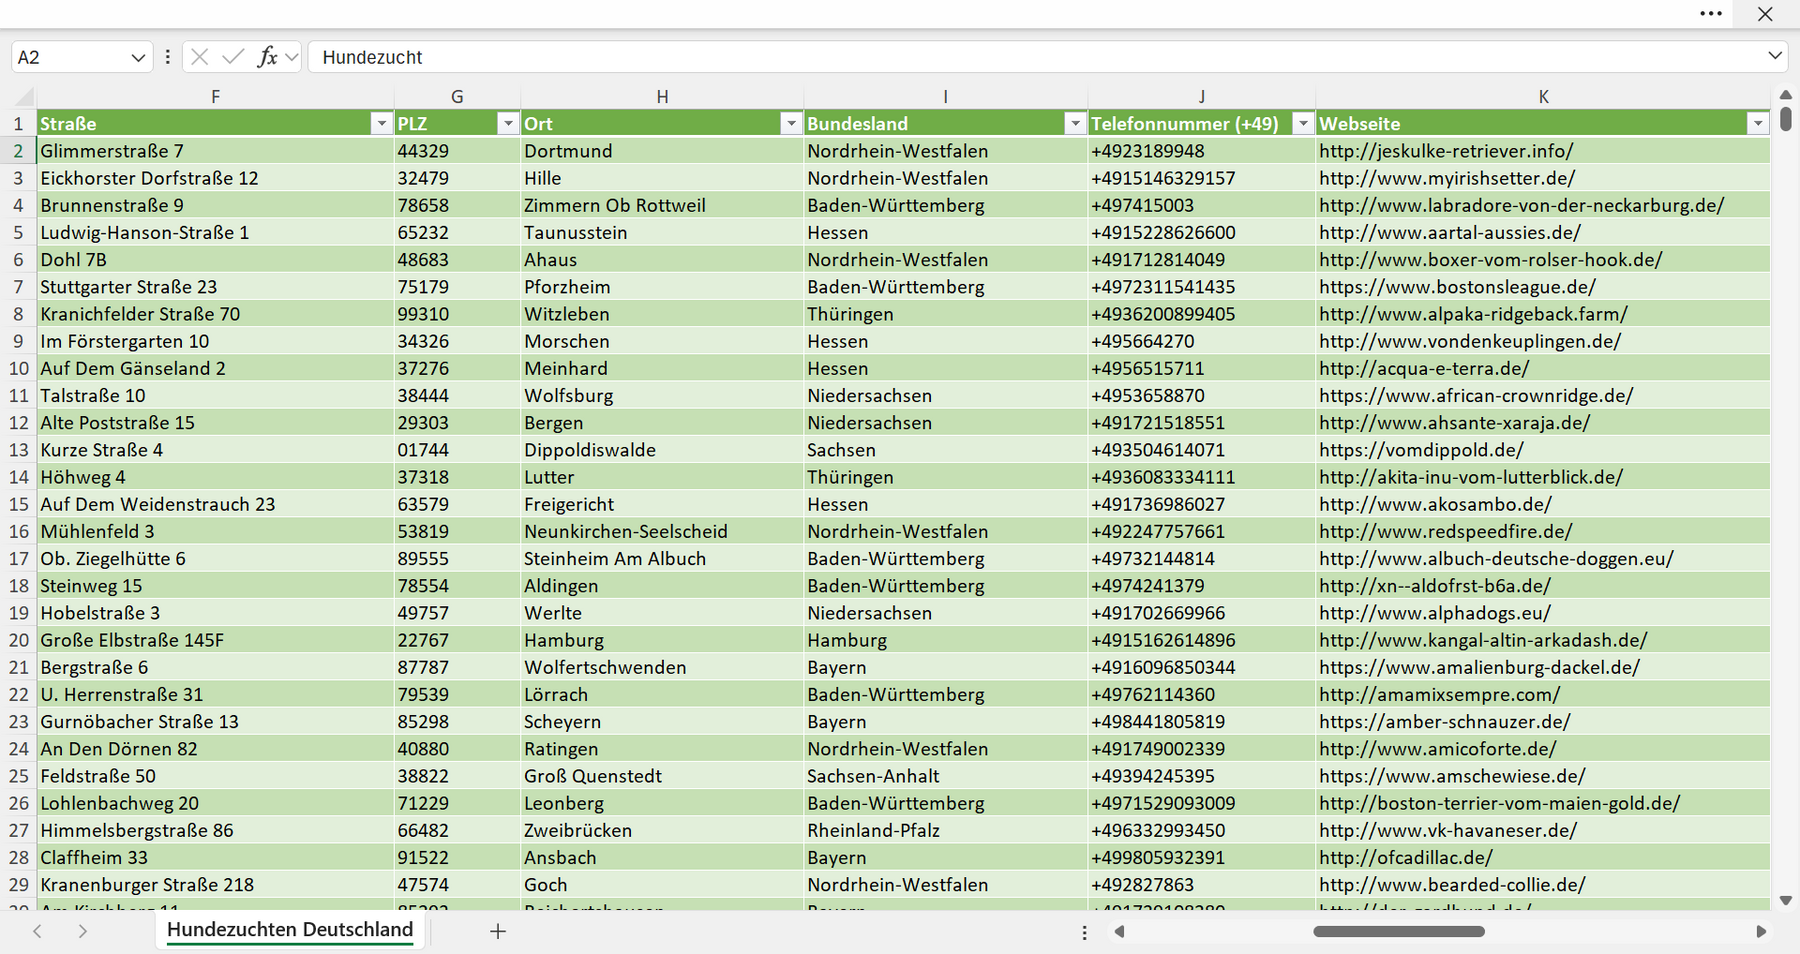Close the window with the X button
The width and height of the screenshot is (1800, 954).
point(1765,14)
